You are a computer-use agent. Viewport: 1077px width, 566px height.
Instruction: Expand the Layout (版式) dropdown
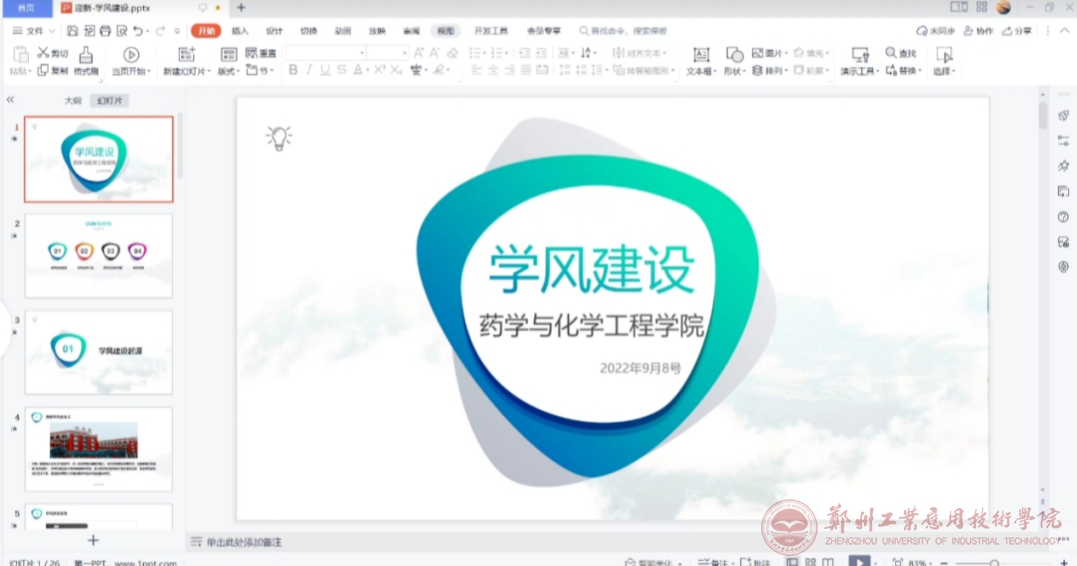pos(229,71)
